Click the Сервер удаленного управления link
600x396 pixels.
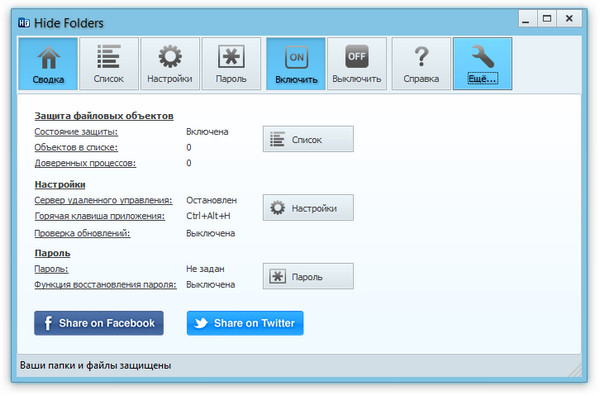pyautogui.click(x=103, y=200)
